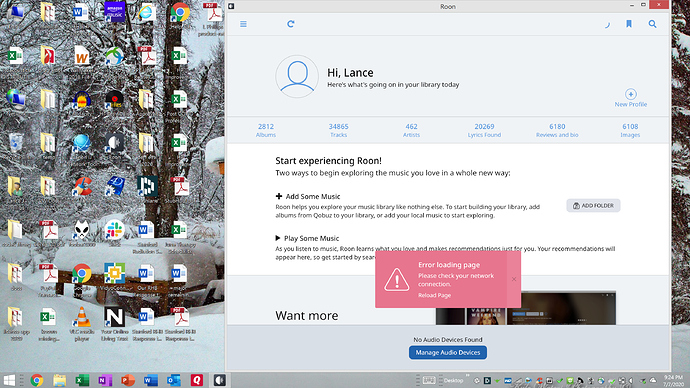Open Chrome from the taskbar

coord(37,380)
